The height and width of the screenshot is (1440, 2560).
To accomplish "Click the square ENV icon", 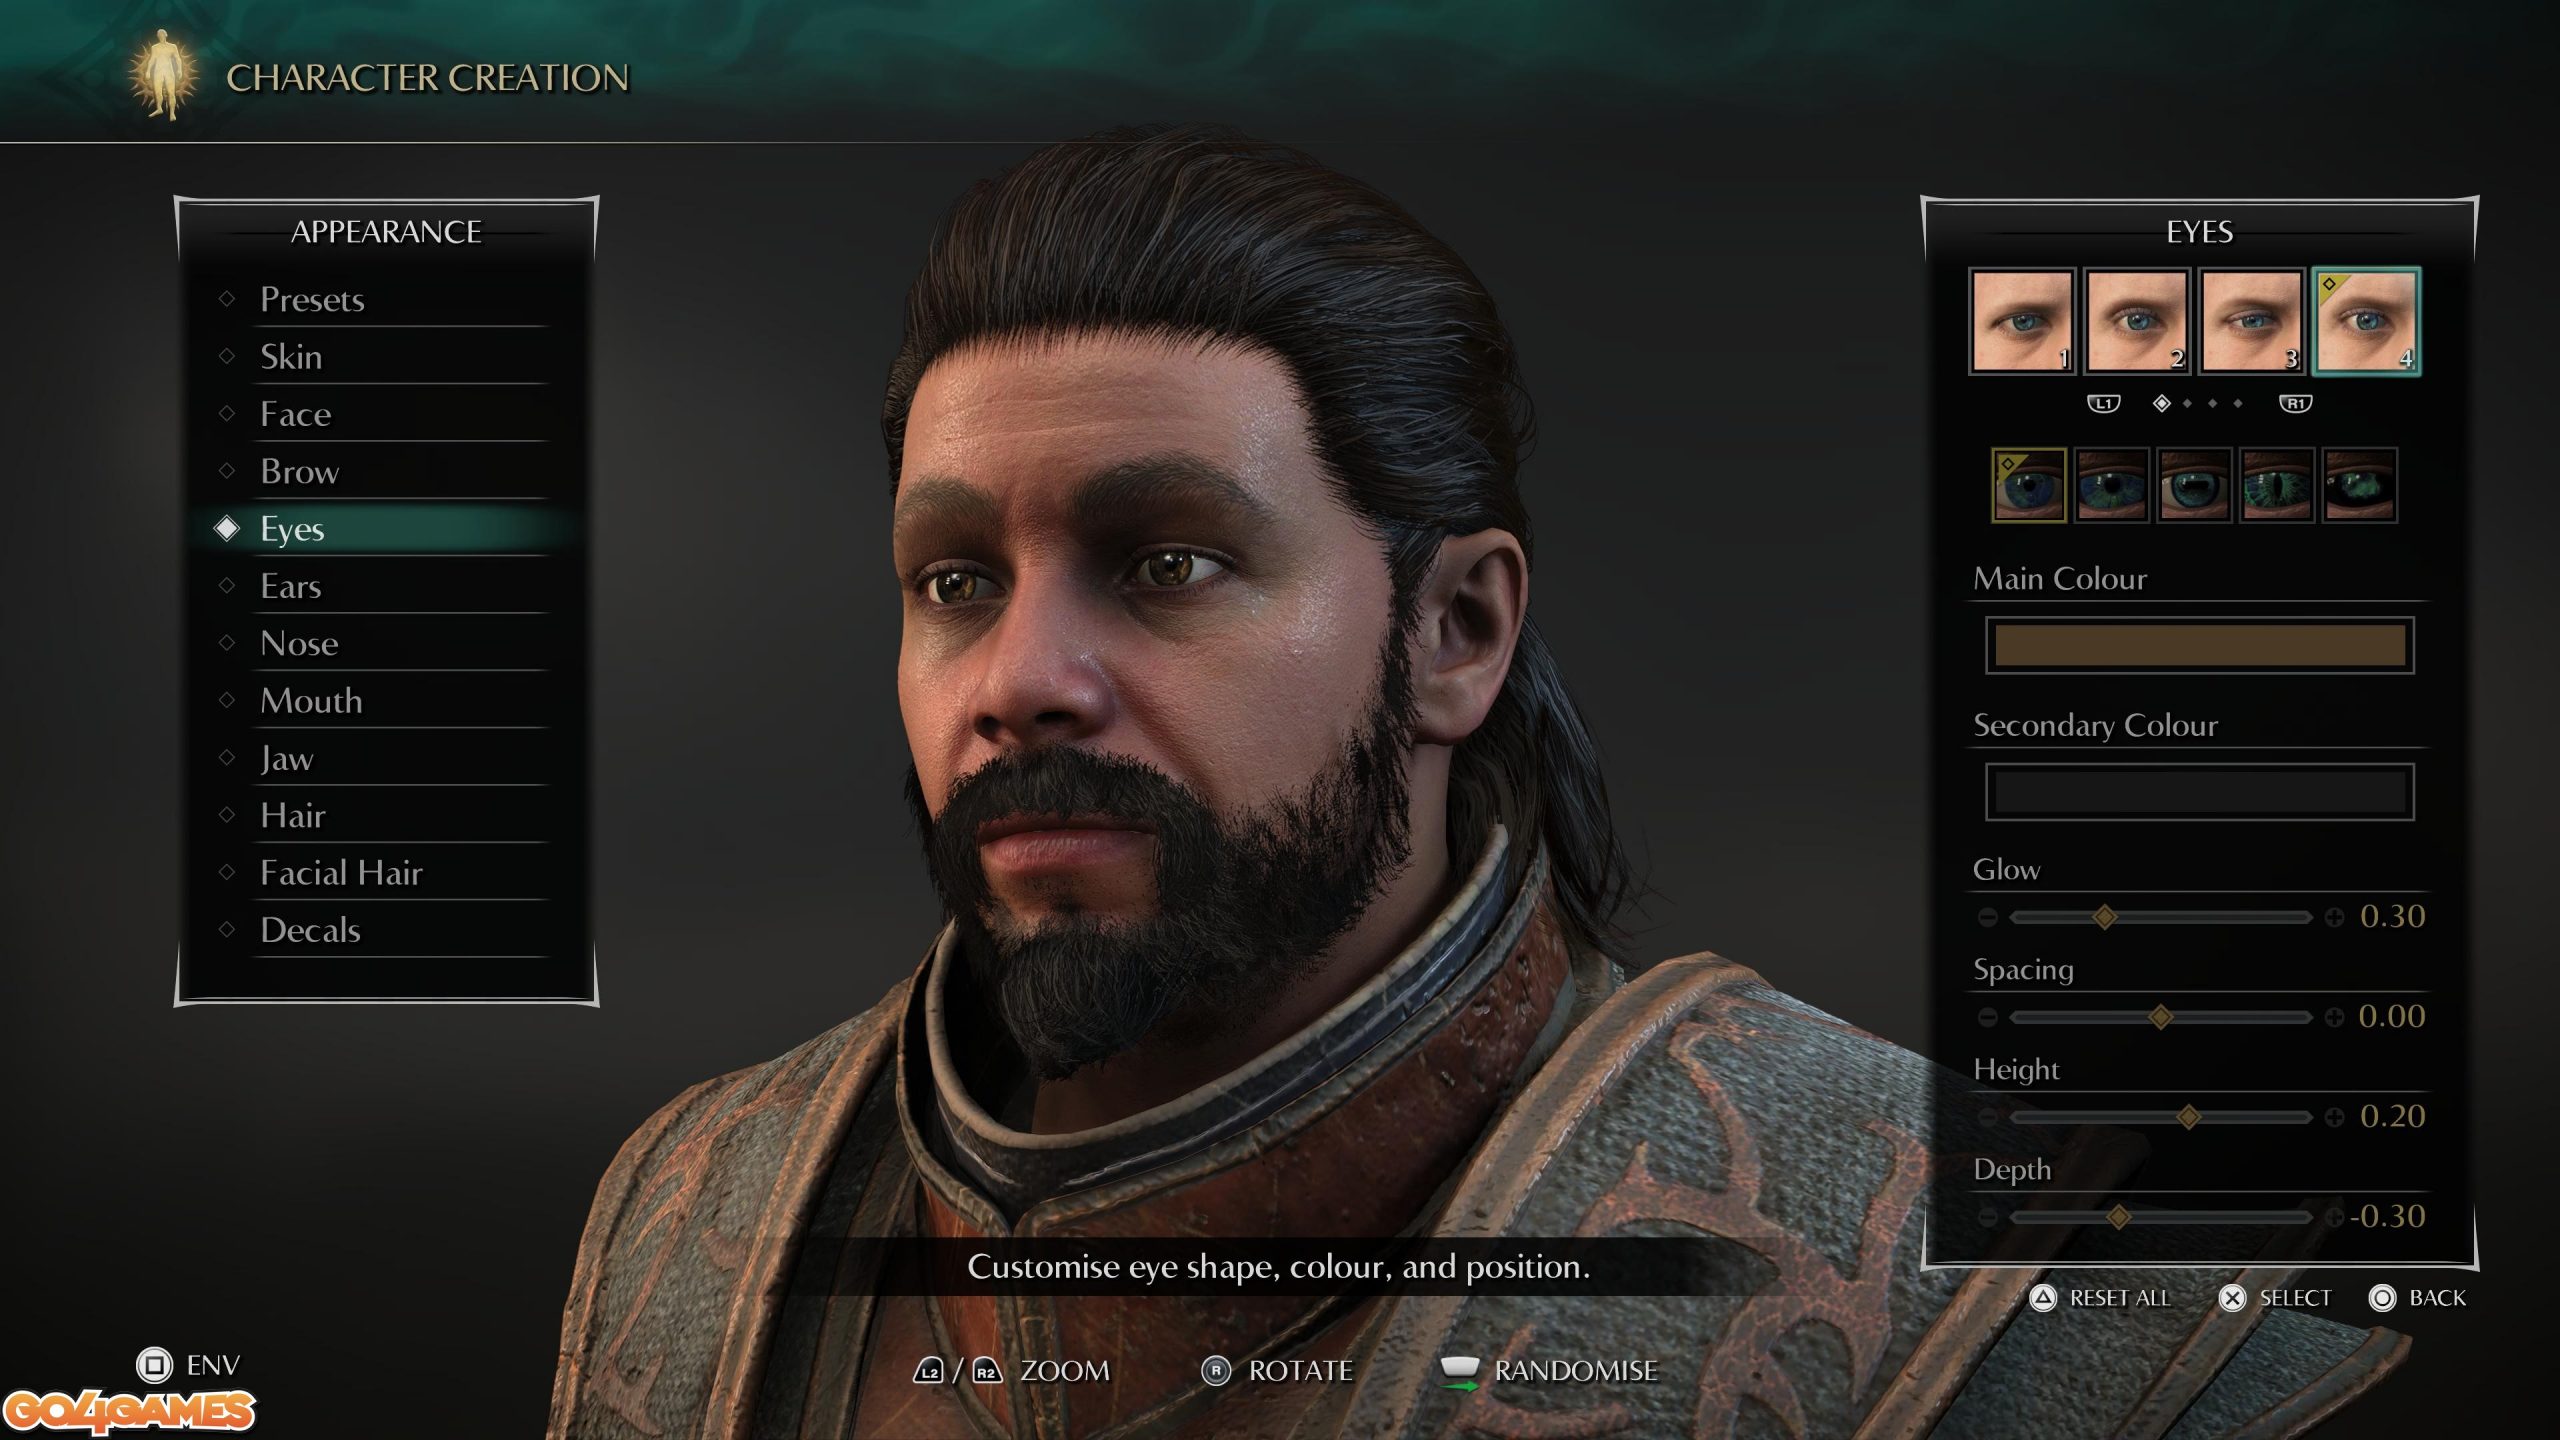I will 154,1365.
